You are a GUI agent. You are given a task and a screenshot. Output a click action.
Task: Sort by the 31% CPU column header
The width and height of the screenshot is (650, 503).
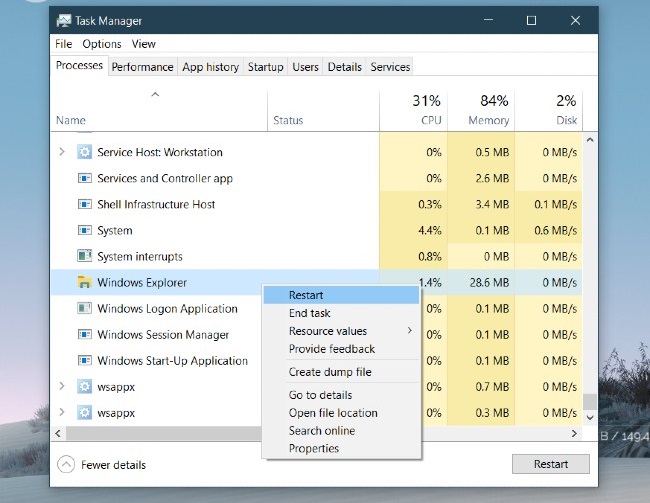(413, 111)
